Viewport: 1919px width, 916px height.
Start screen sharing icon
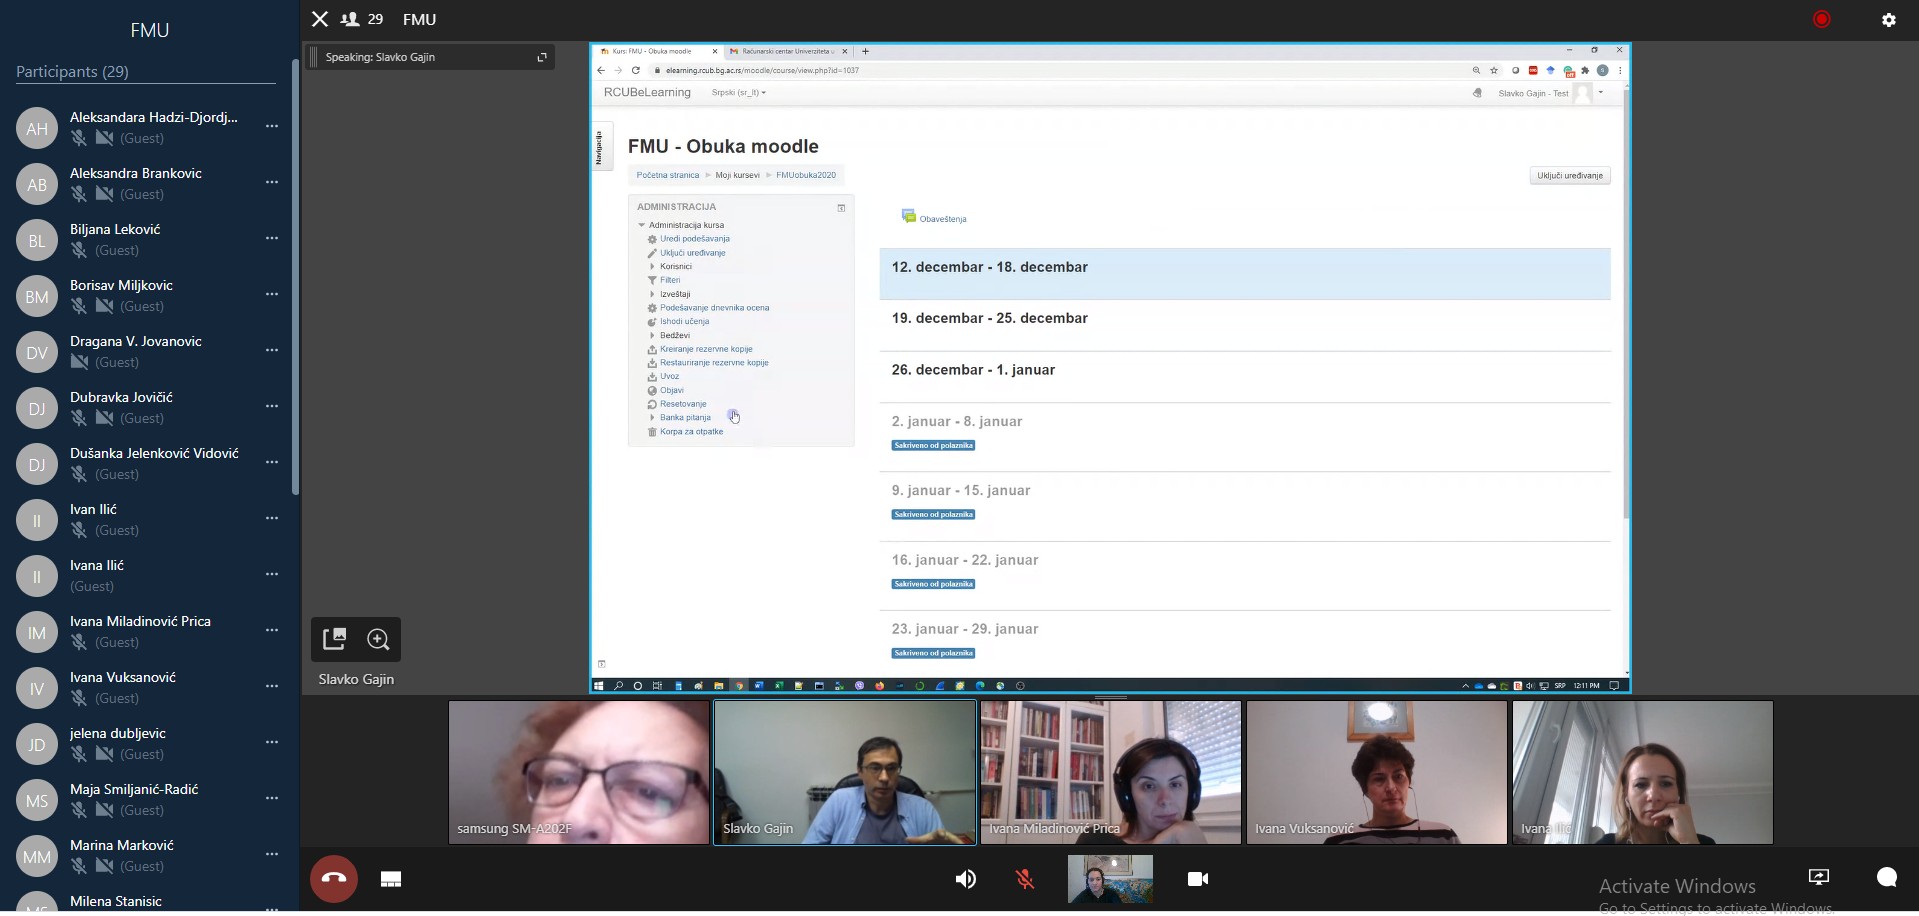1819,877
